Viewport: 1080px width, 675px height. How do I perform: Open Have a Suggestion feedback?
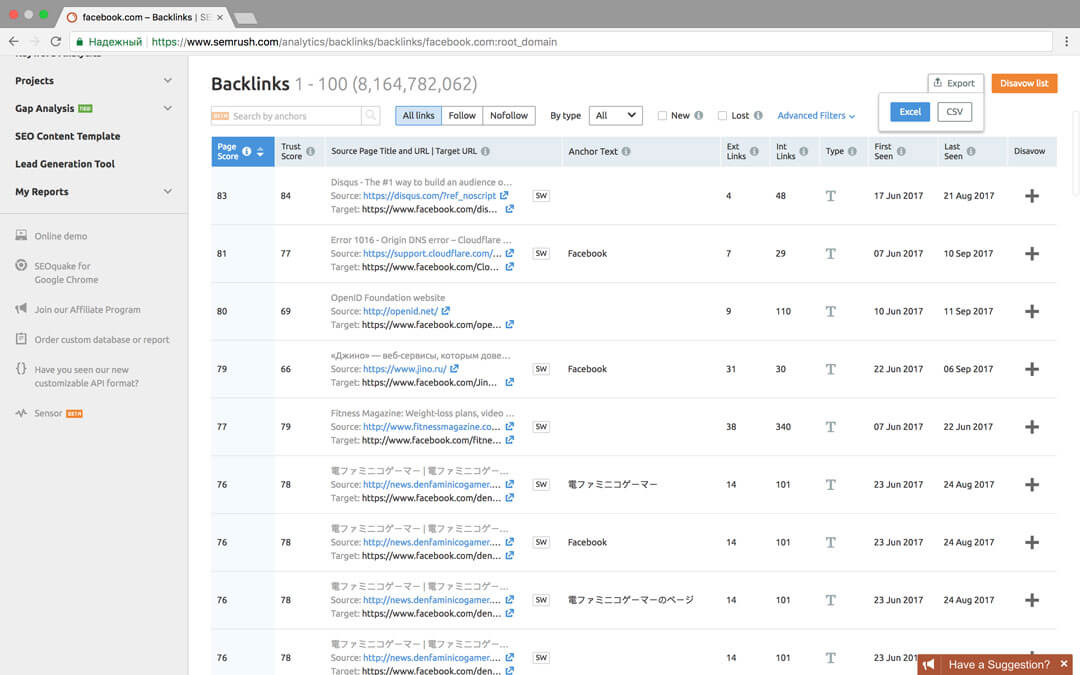999,665
